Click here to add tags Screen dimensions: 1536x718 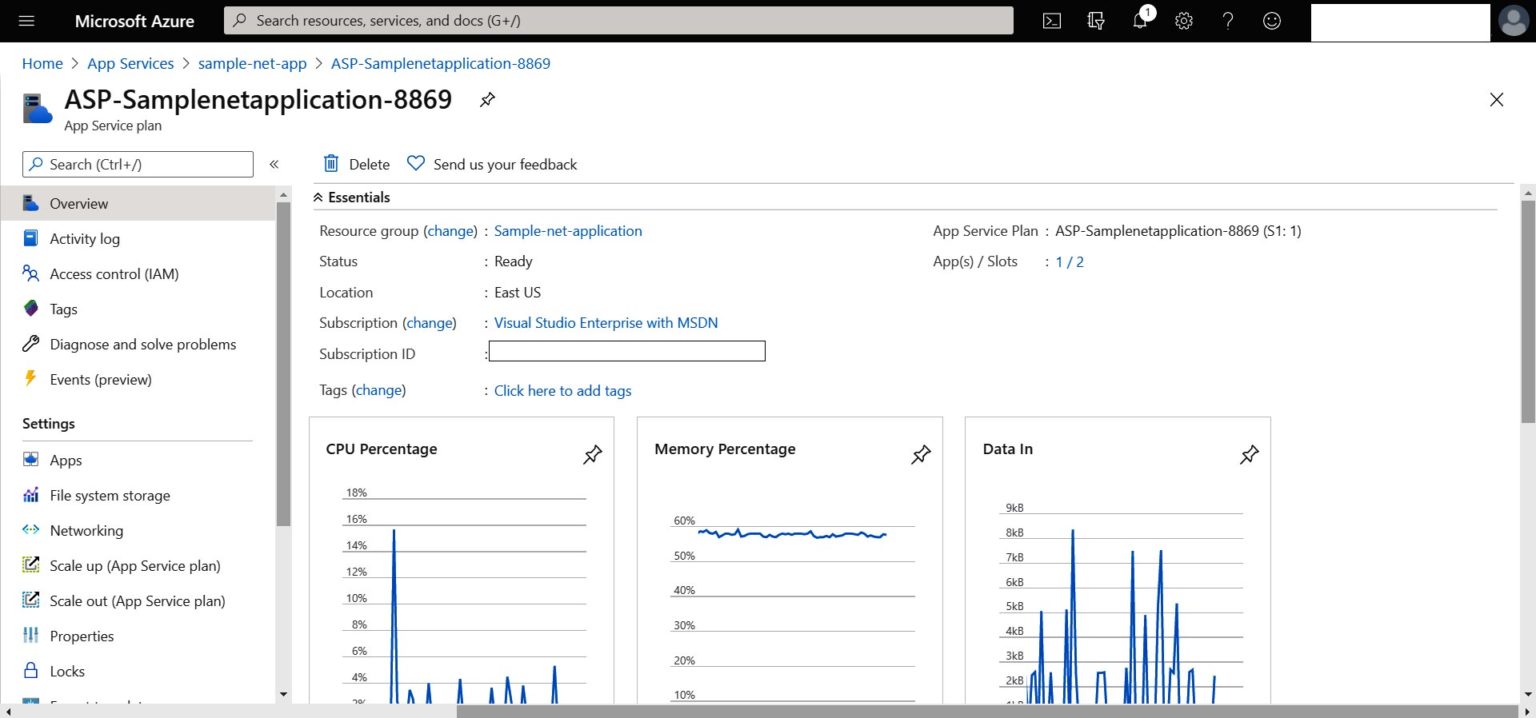coord(562,390)
